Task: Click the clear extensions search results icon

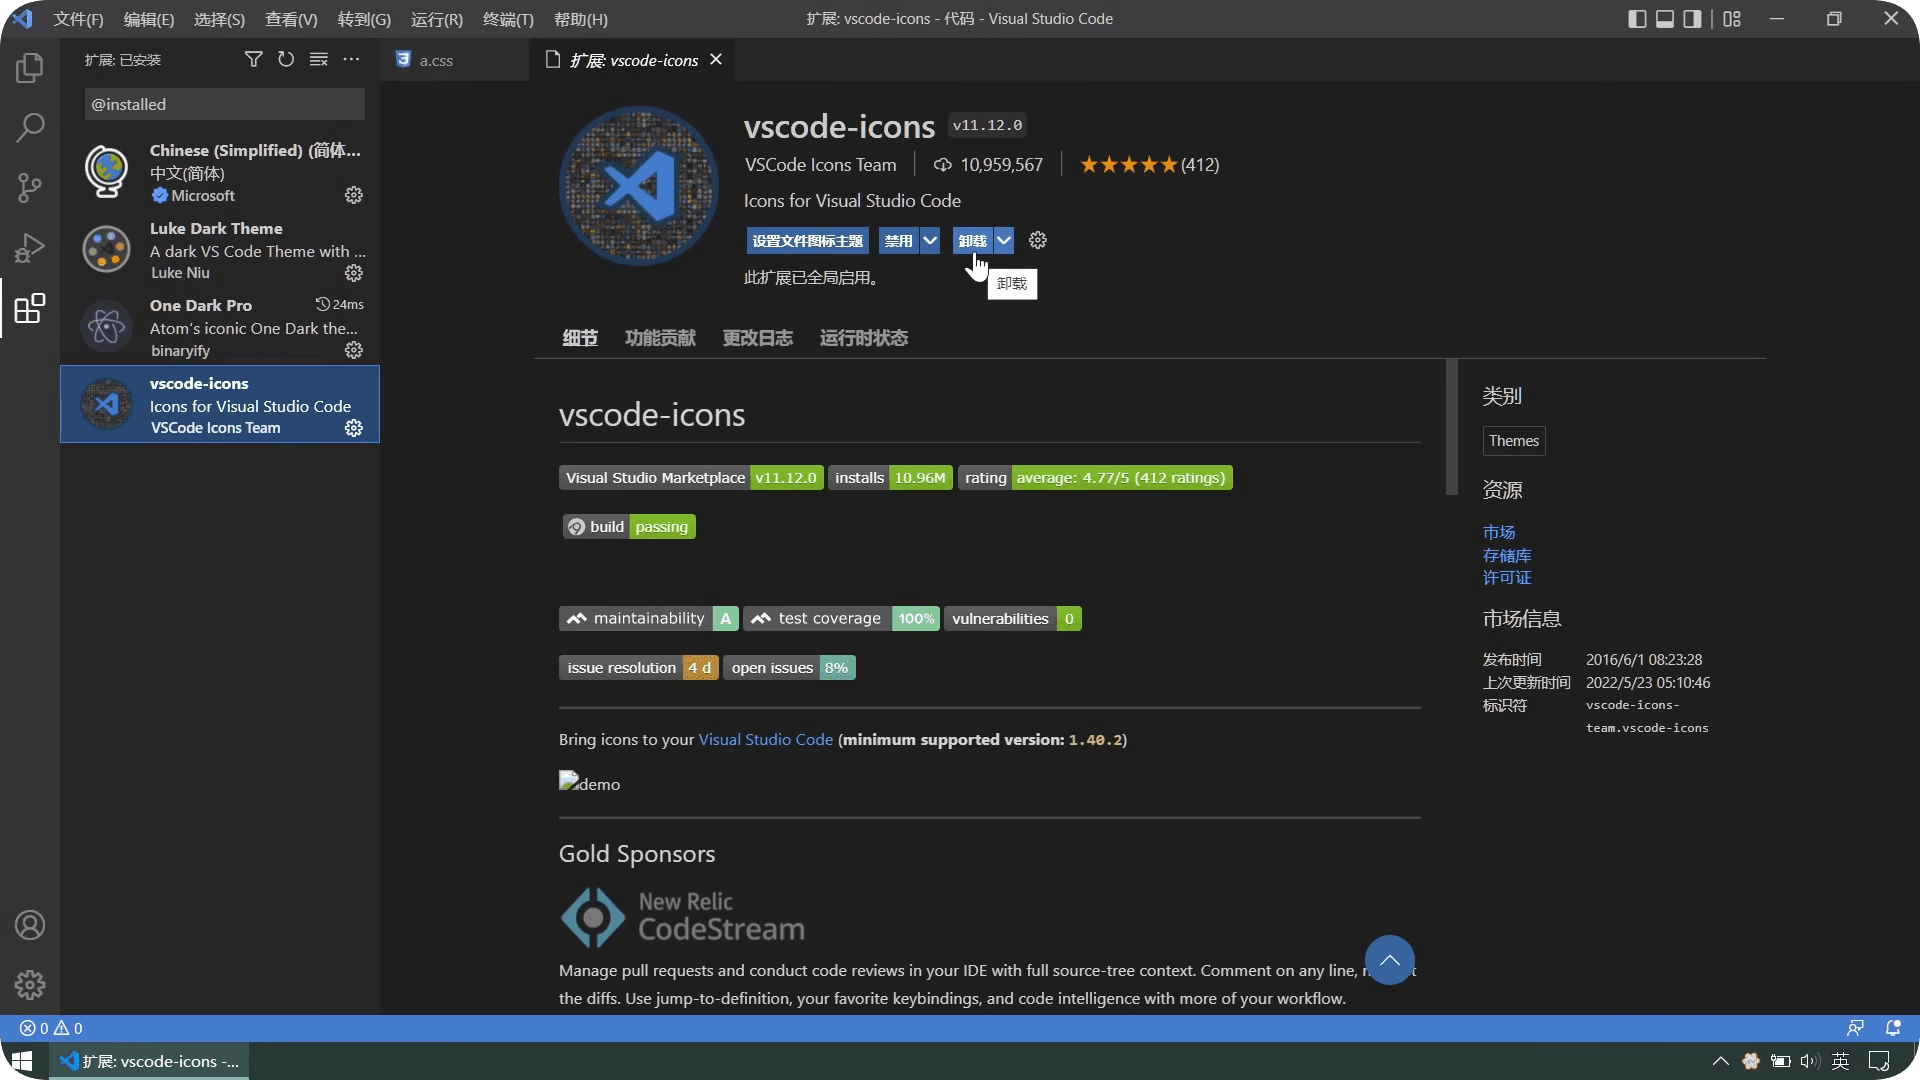Action: pyautogui.click(x=319, y=60)
